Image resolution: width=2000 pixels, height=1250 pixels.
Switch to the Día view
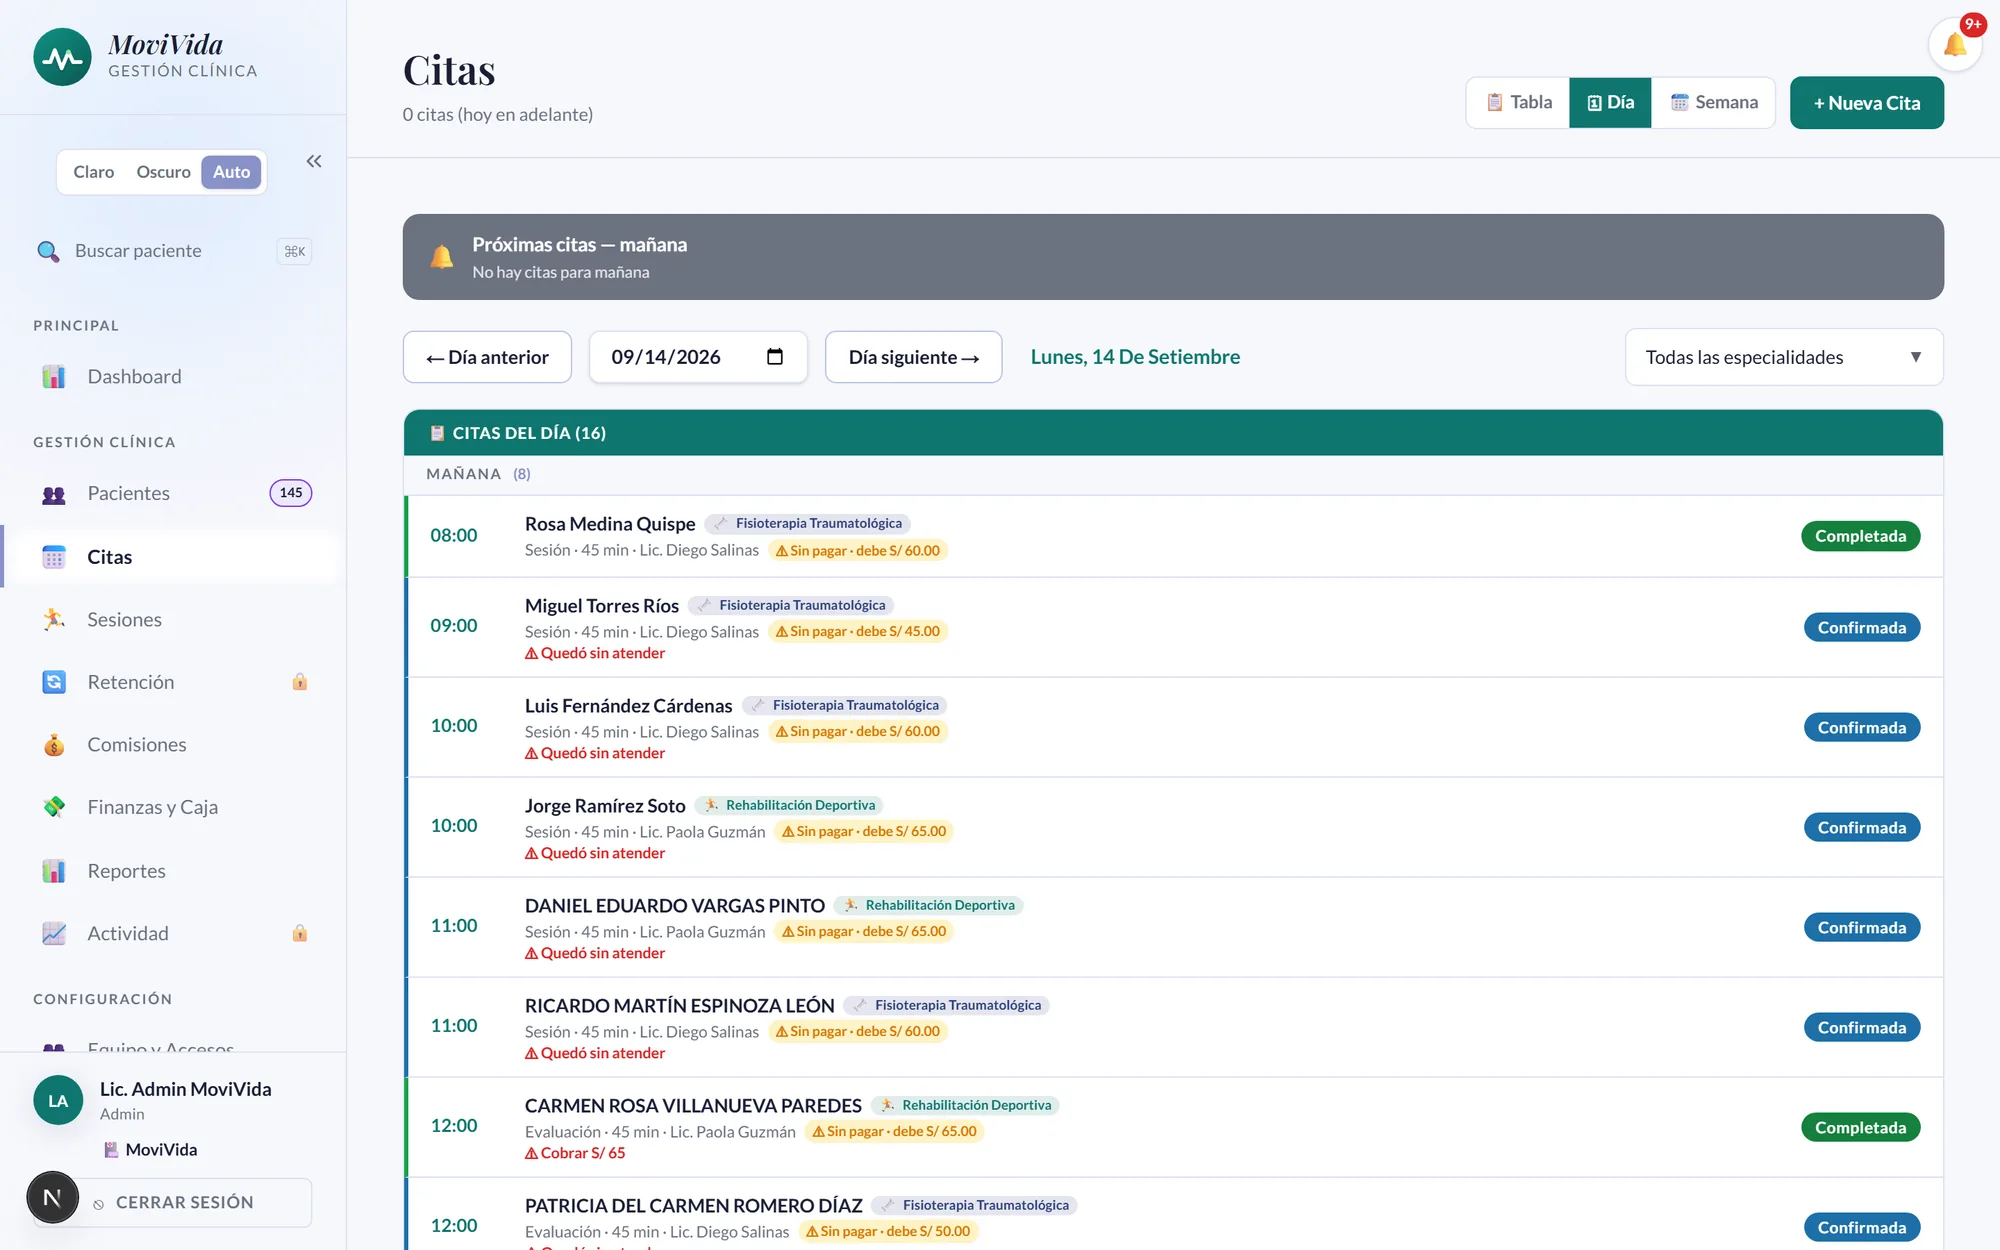1610,102
